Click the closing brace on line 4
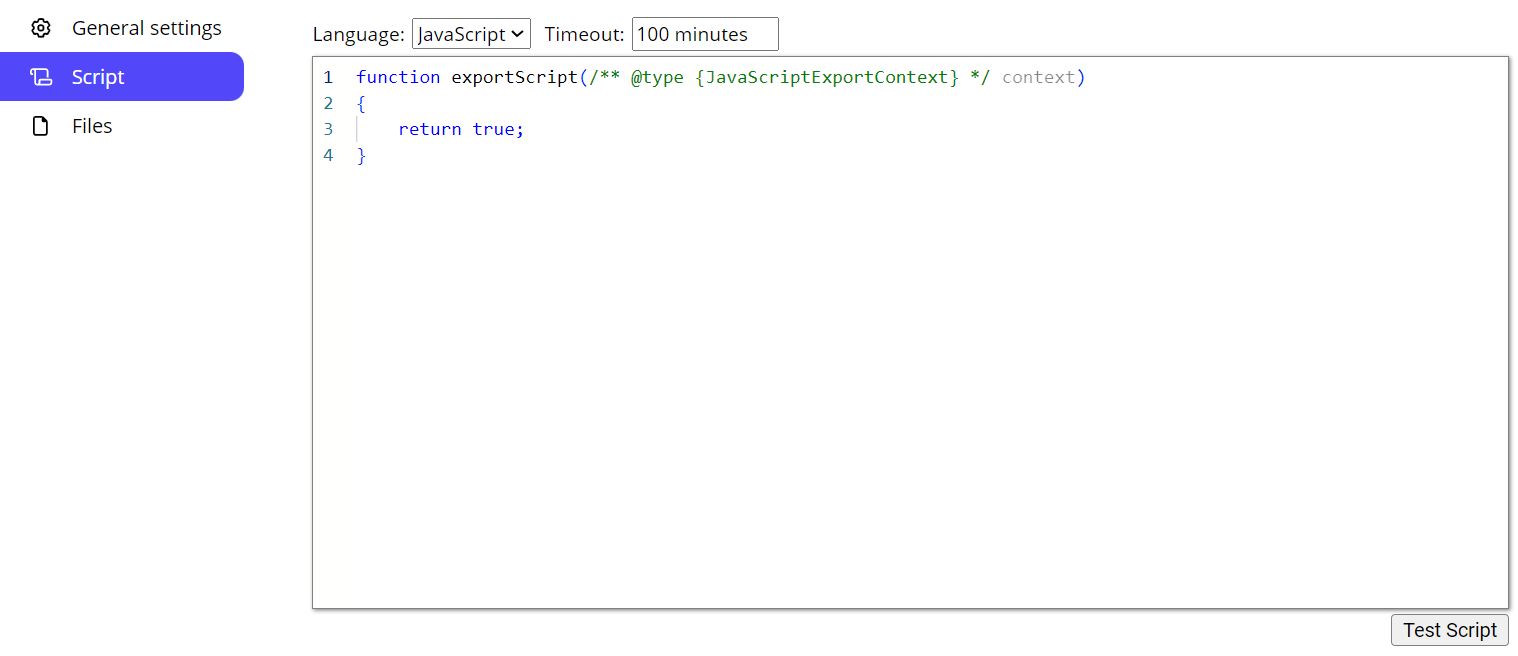The width and height of the screenshot is (1518, 656). click(x=362, y=155)
